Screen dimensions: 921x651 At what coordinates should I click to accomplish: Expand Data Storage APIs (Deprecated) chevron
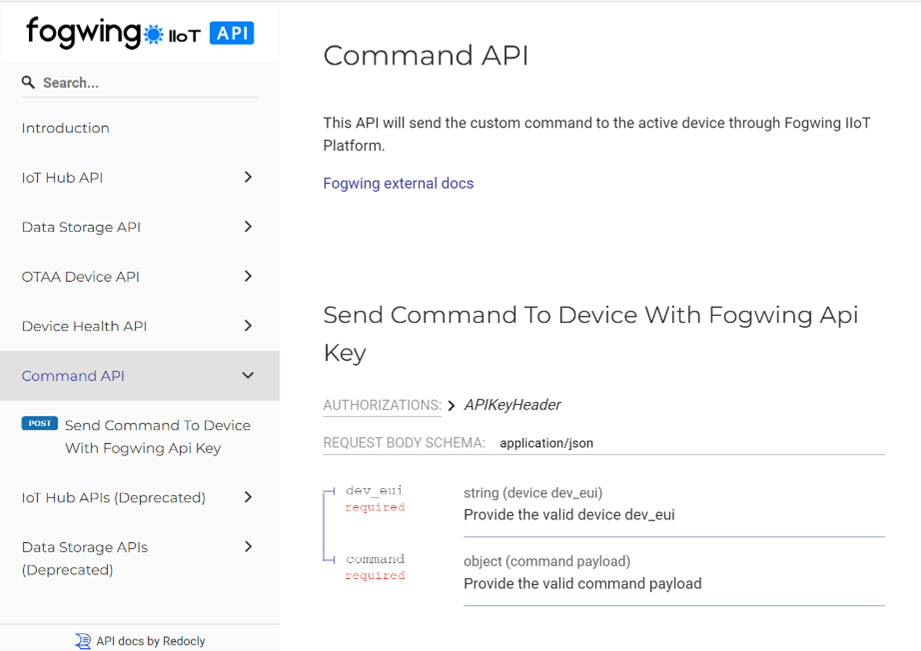[x=248, y=546]
